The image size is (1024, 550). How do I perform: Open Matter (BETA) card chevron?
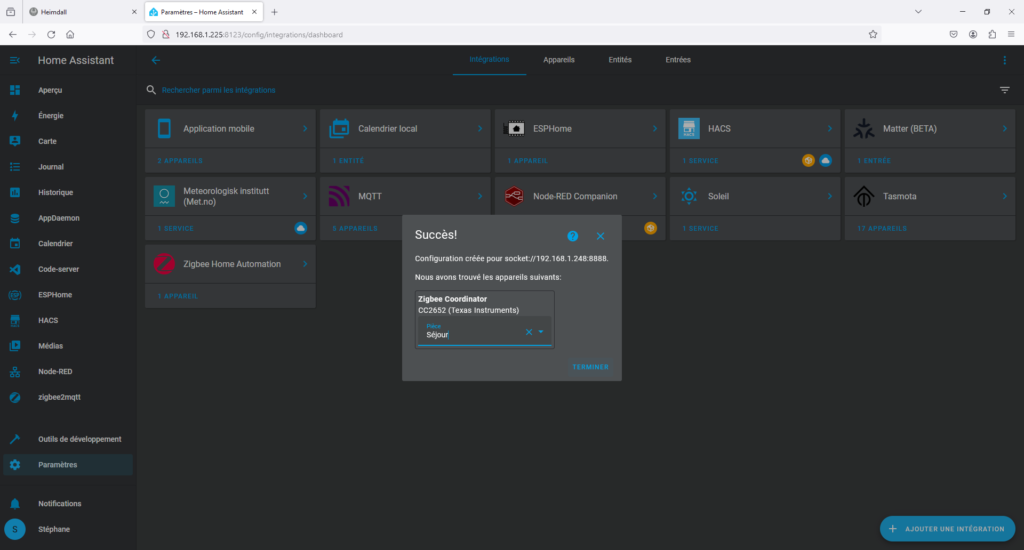pos(1005,129)
